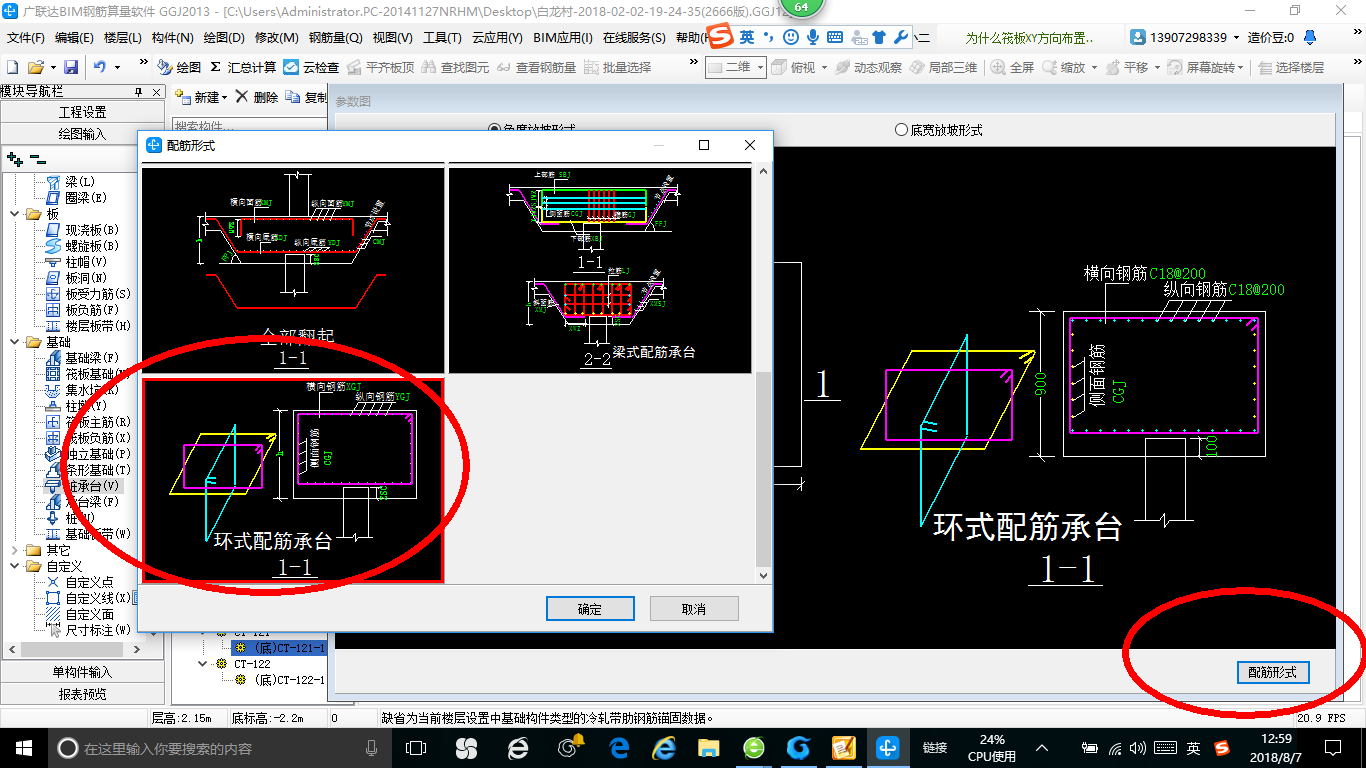Click 查看钢筋量 tool

click(536, 67)
